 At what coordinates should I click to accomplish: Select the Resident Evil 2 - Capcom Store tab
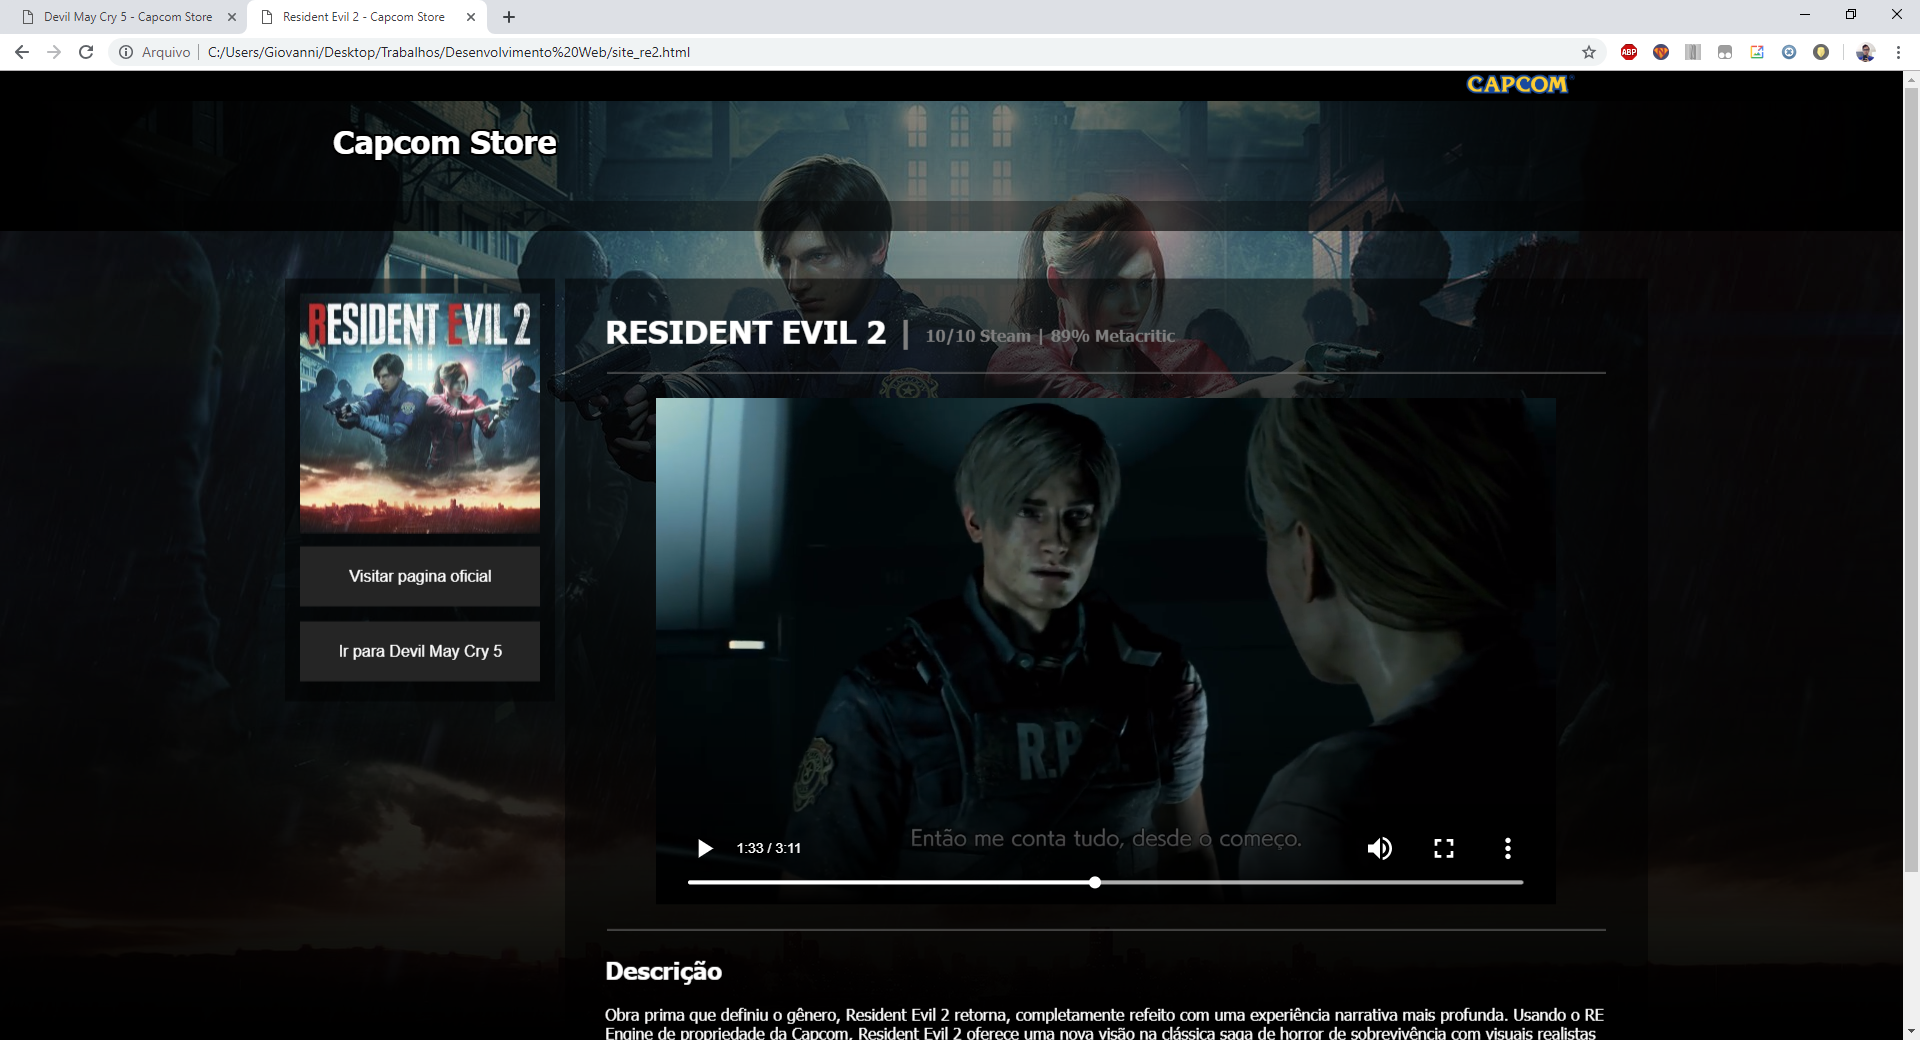click(x=364, y=17)
